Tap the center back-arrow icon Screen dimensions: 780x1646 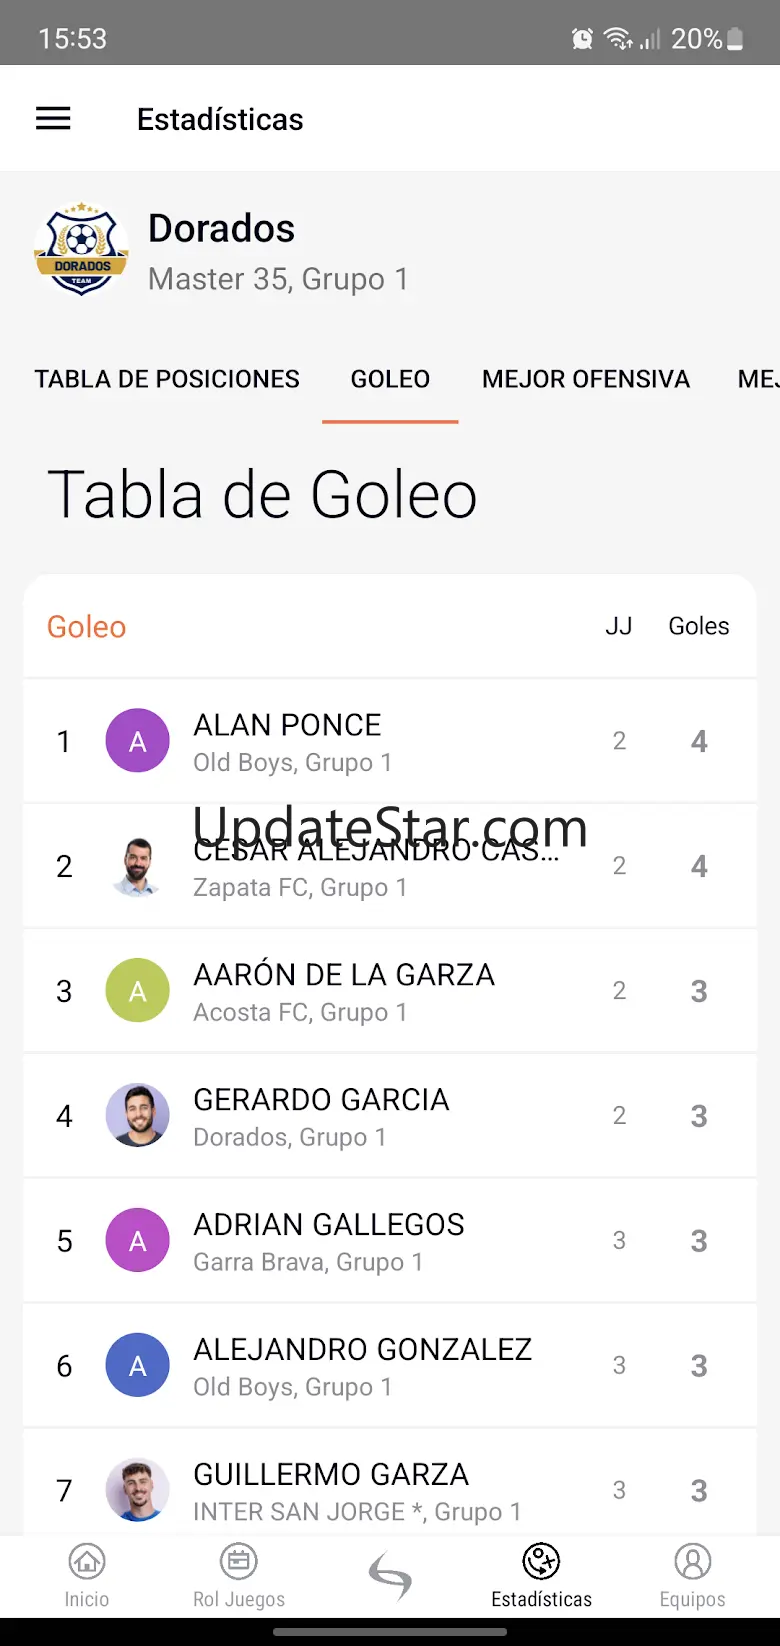coord(390,1577)
